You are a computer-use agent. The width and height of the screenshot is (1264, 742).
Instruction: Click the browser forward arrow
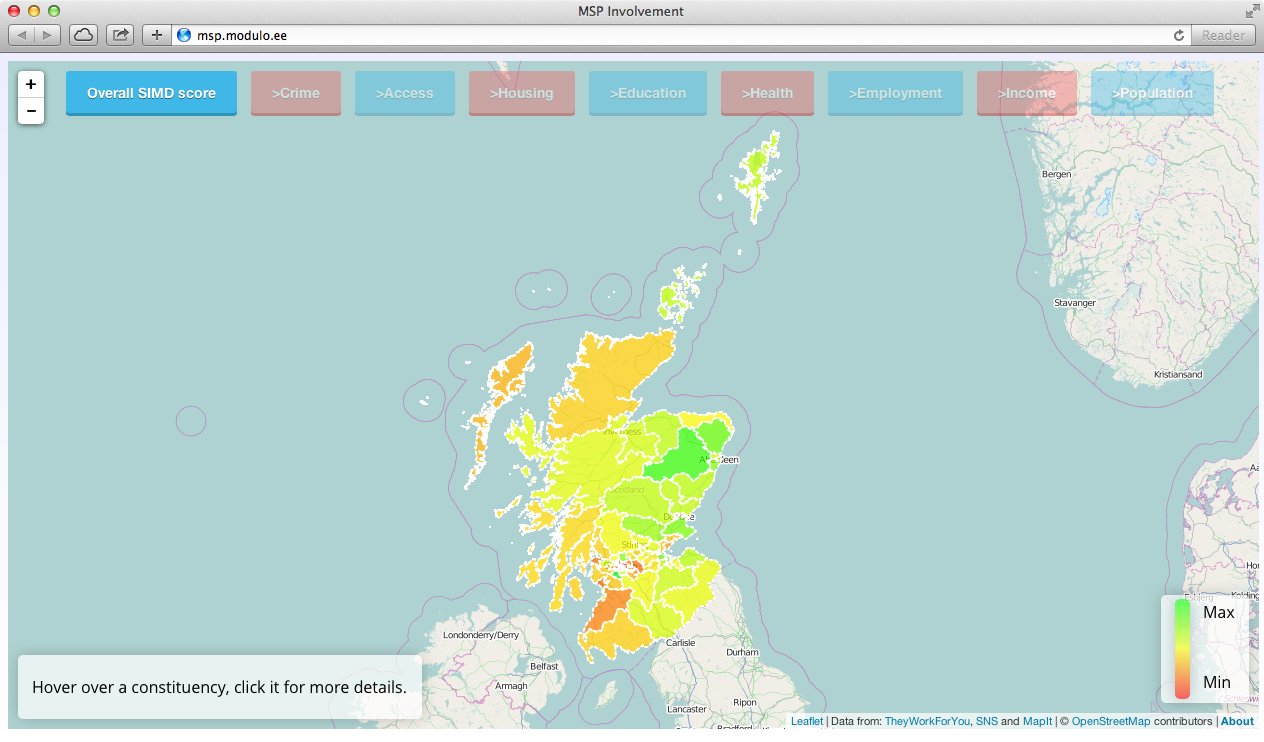(x=48, y=35)
